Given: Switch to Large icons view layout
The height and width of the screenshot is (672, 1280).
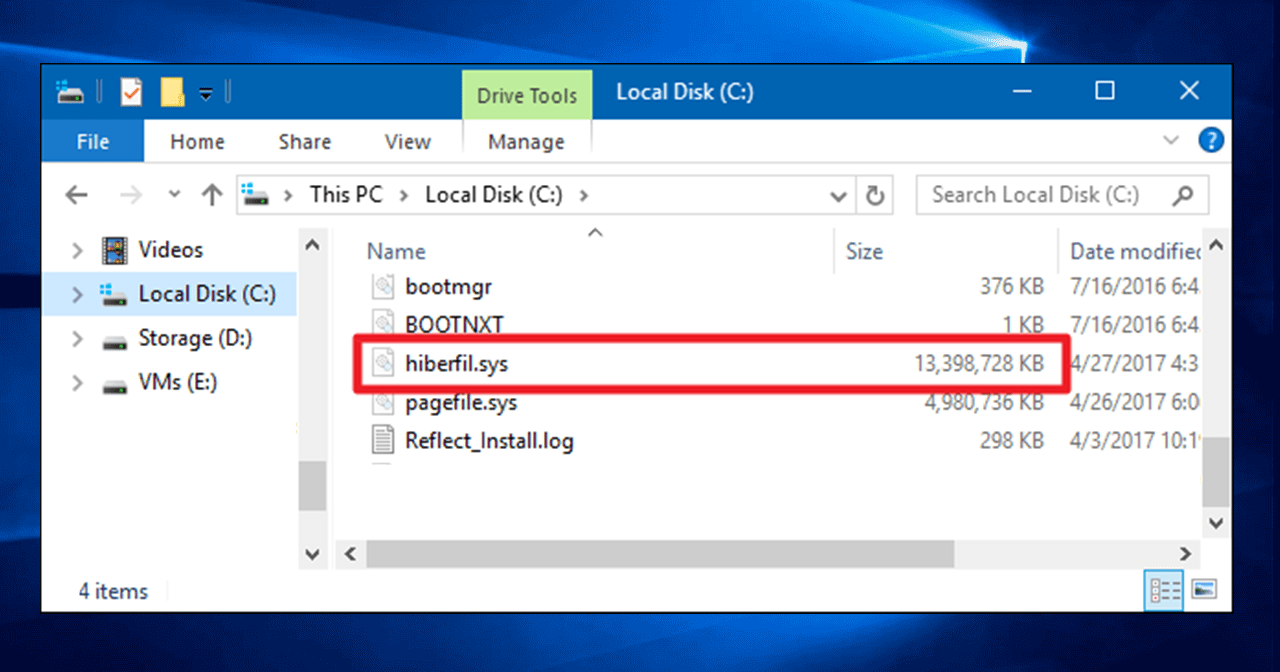Looking at the screenshot, I should [1204, 591].
